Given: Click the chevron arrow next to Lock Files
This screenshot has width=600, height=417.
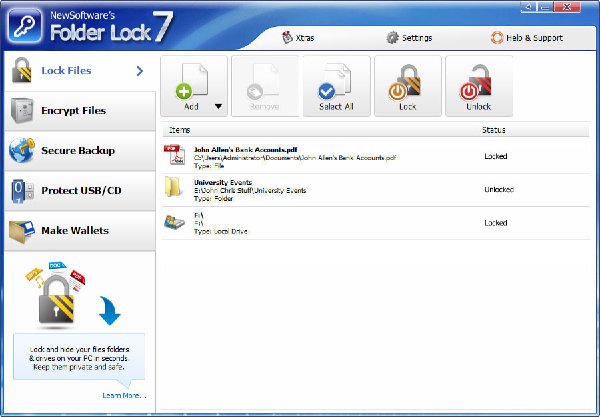Looking at the screenshot, I should click(140, 71).
